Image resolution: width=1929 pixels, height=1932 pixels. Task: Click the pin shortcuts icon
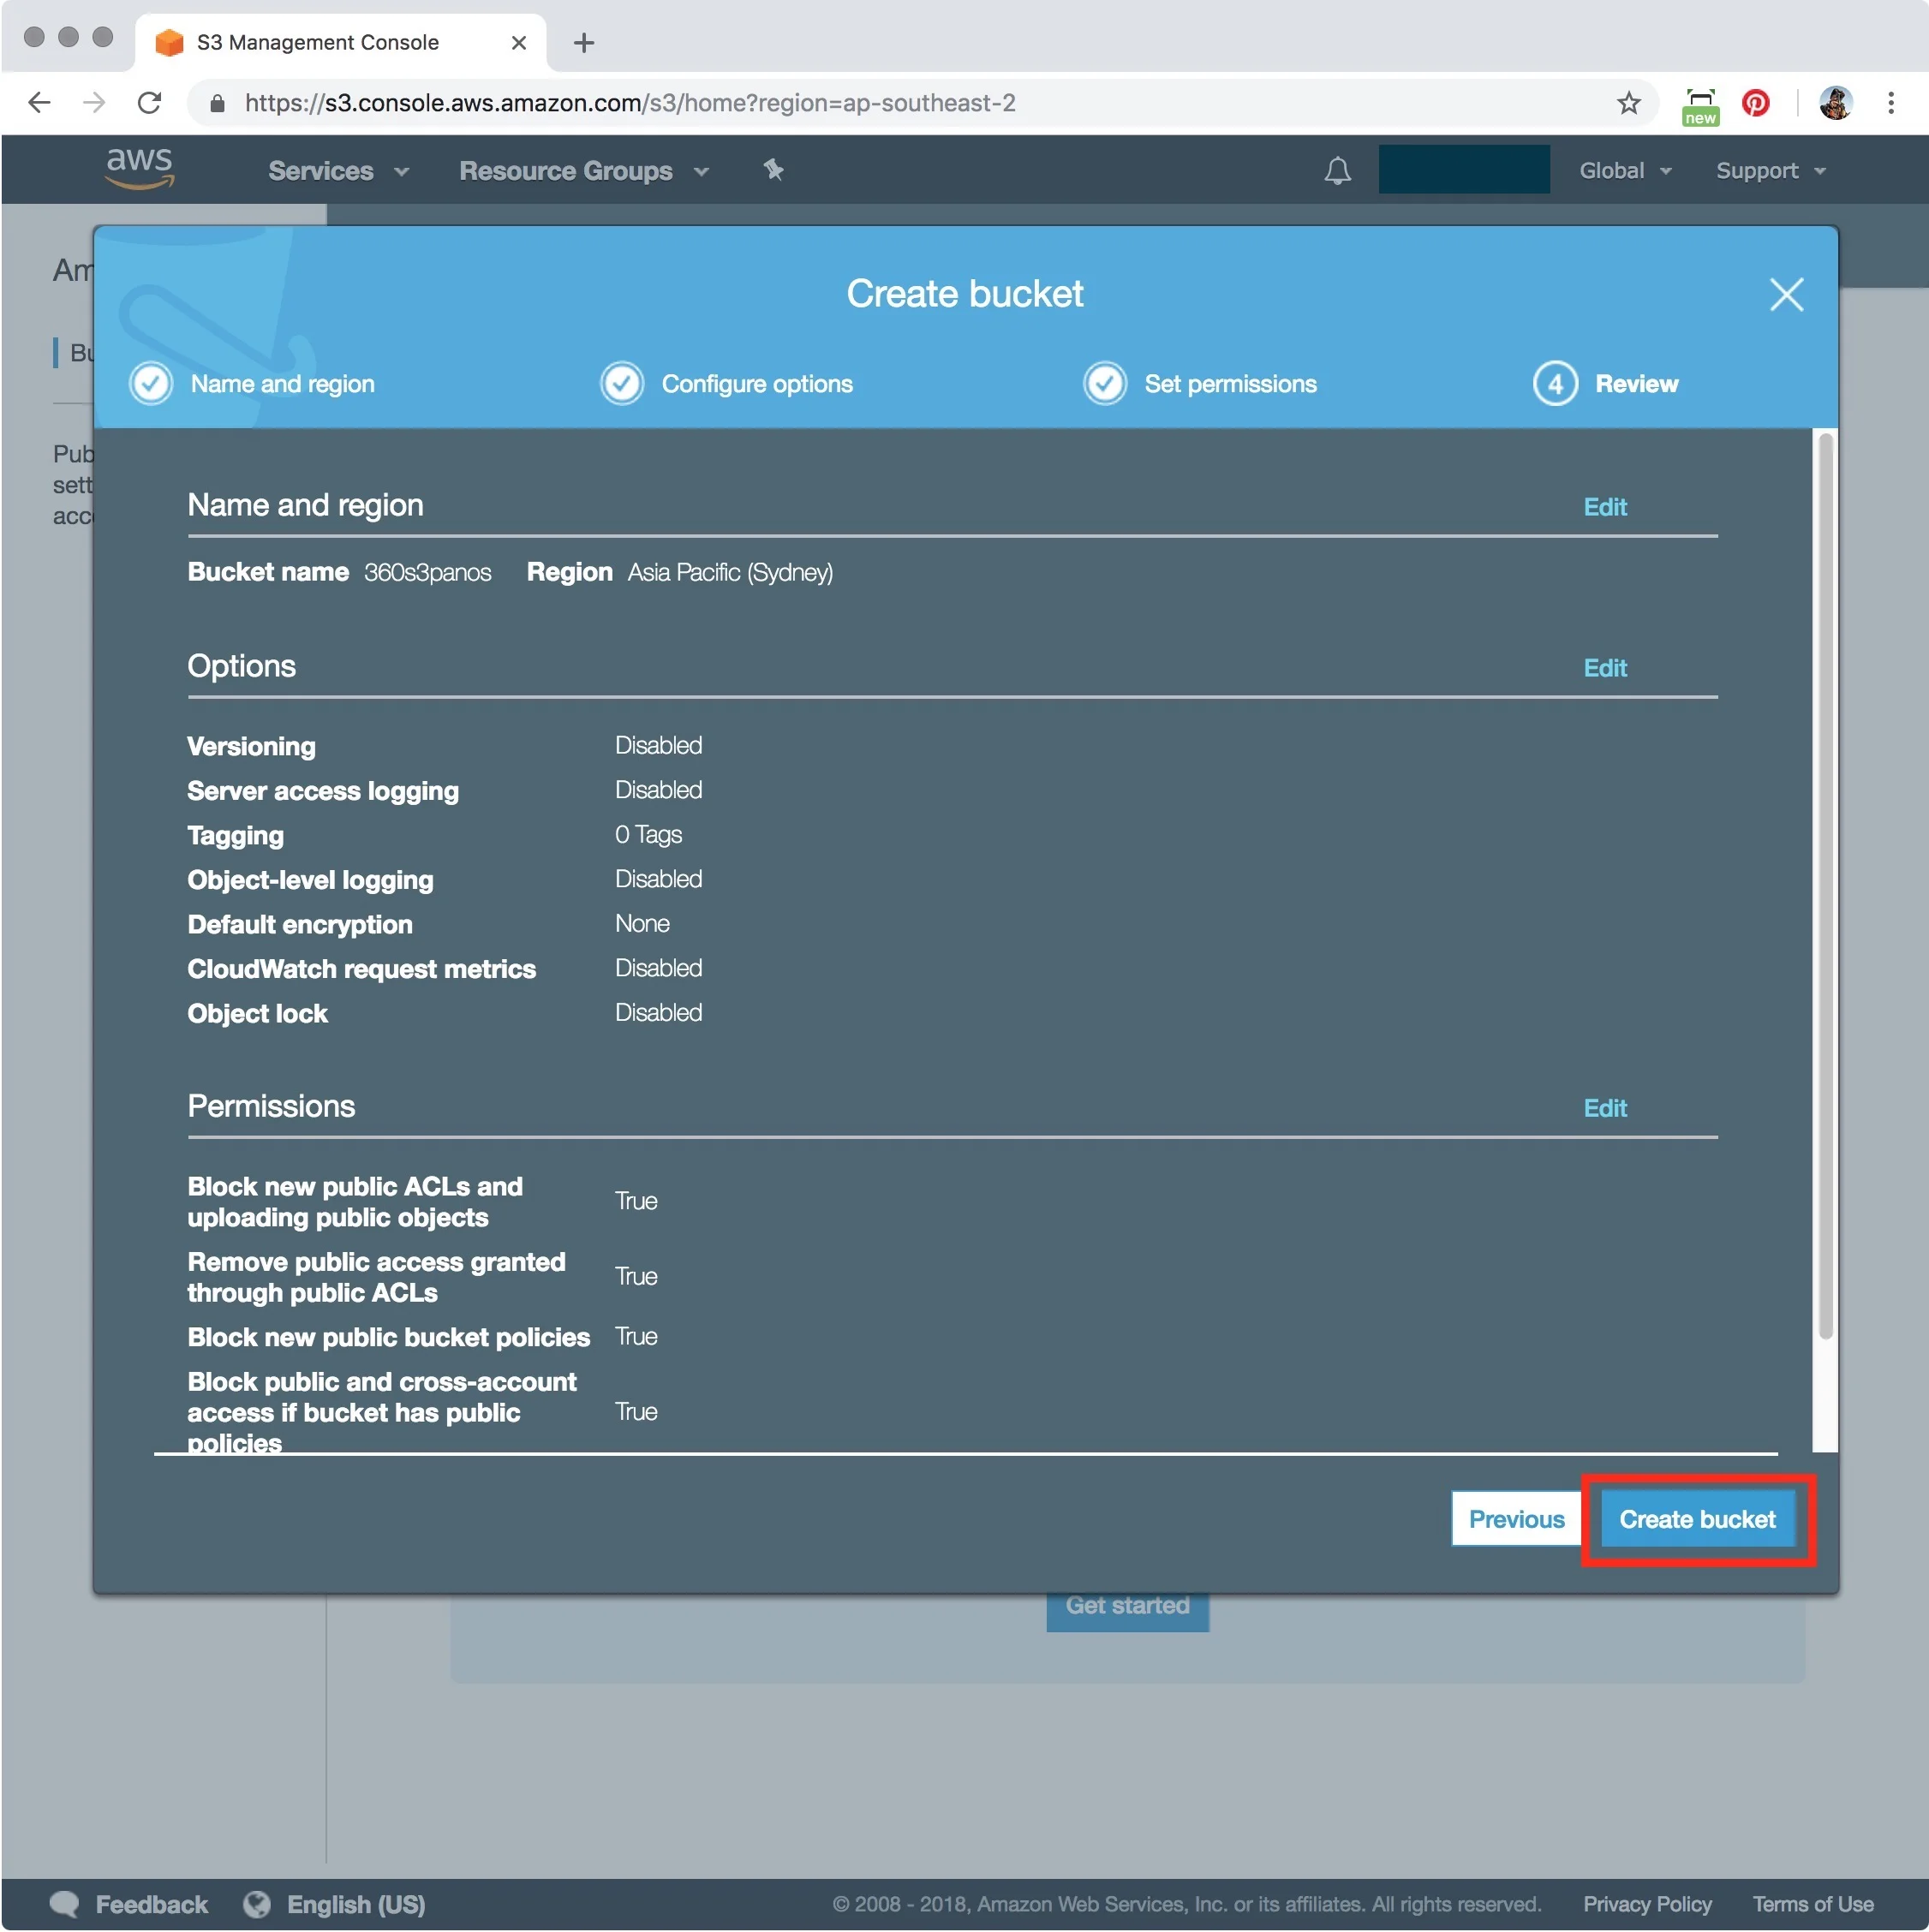[773, 170]
